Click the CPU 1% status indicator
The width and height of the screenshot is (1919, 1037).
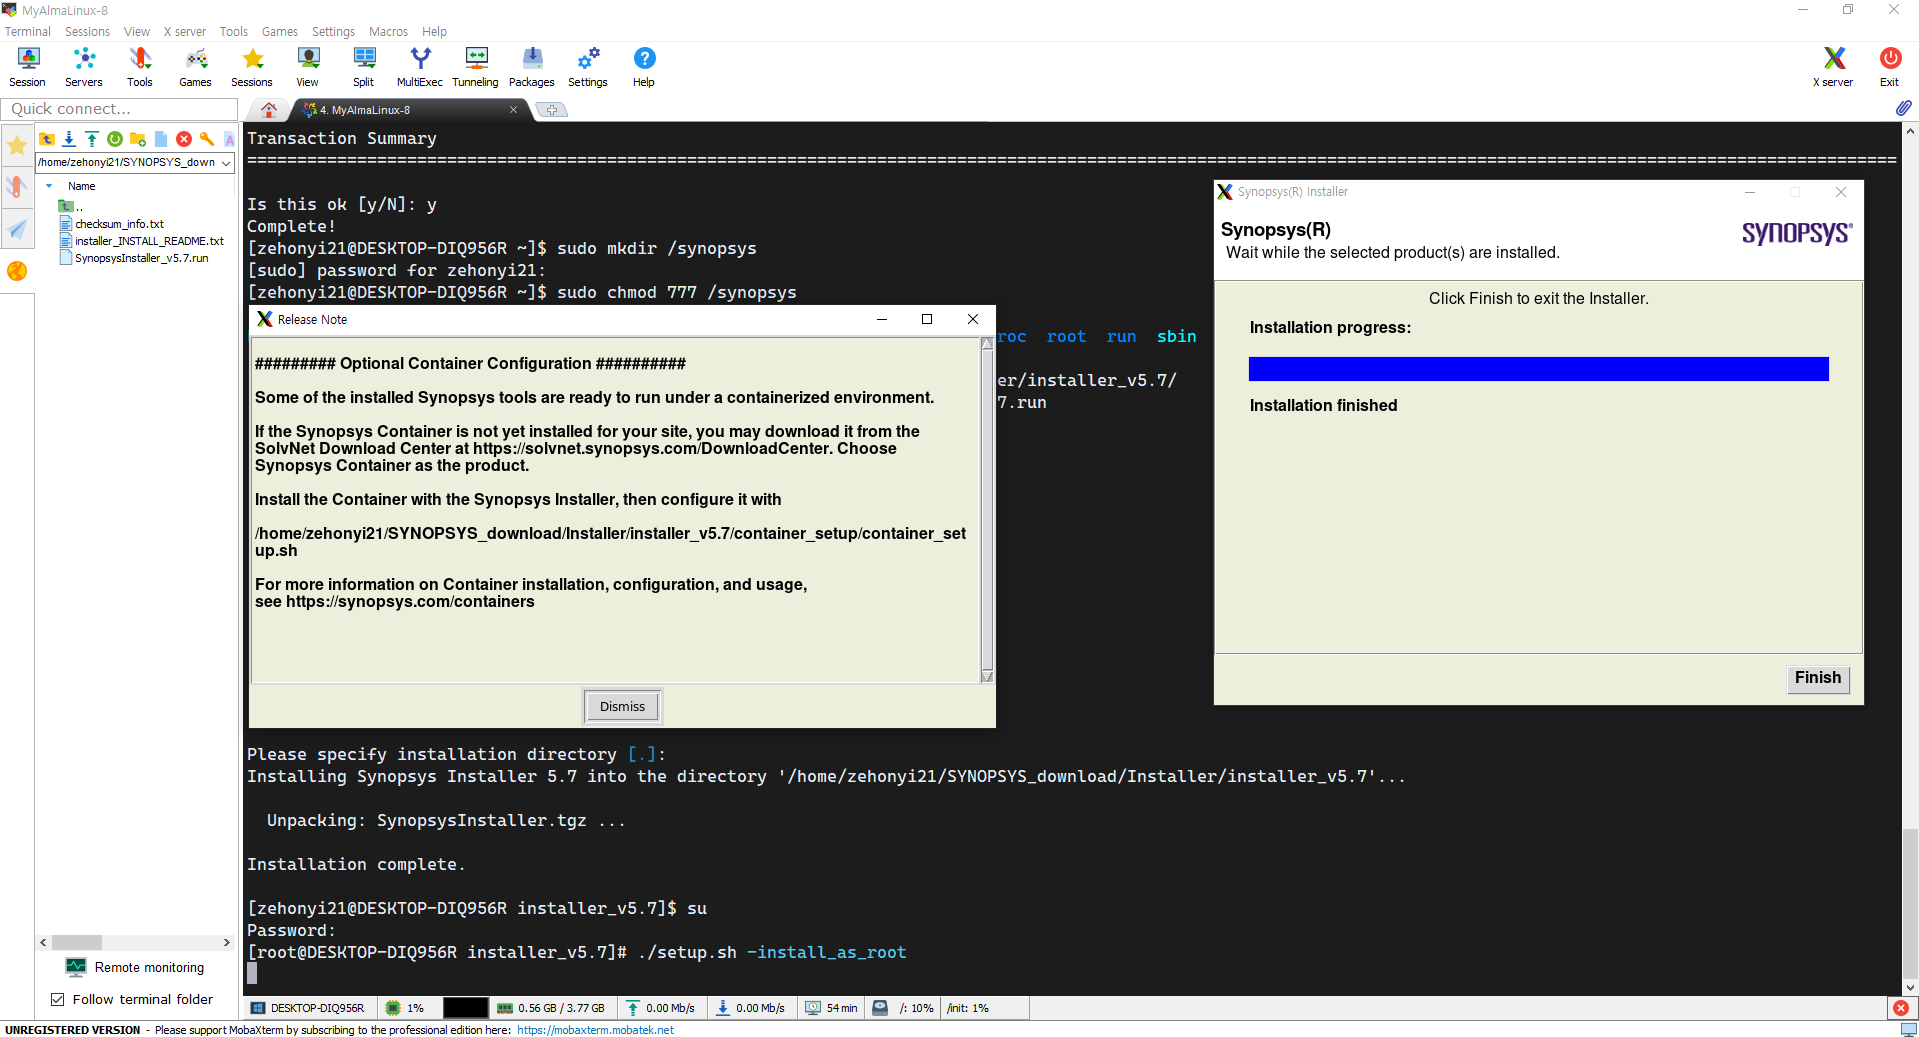coord(405,1008)
